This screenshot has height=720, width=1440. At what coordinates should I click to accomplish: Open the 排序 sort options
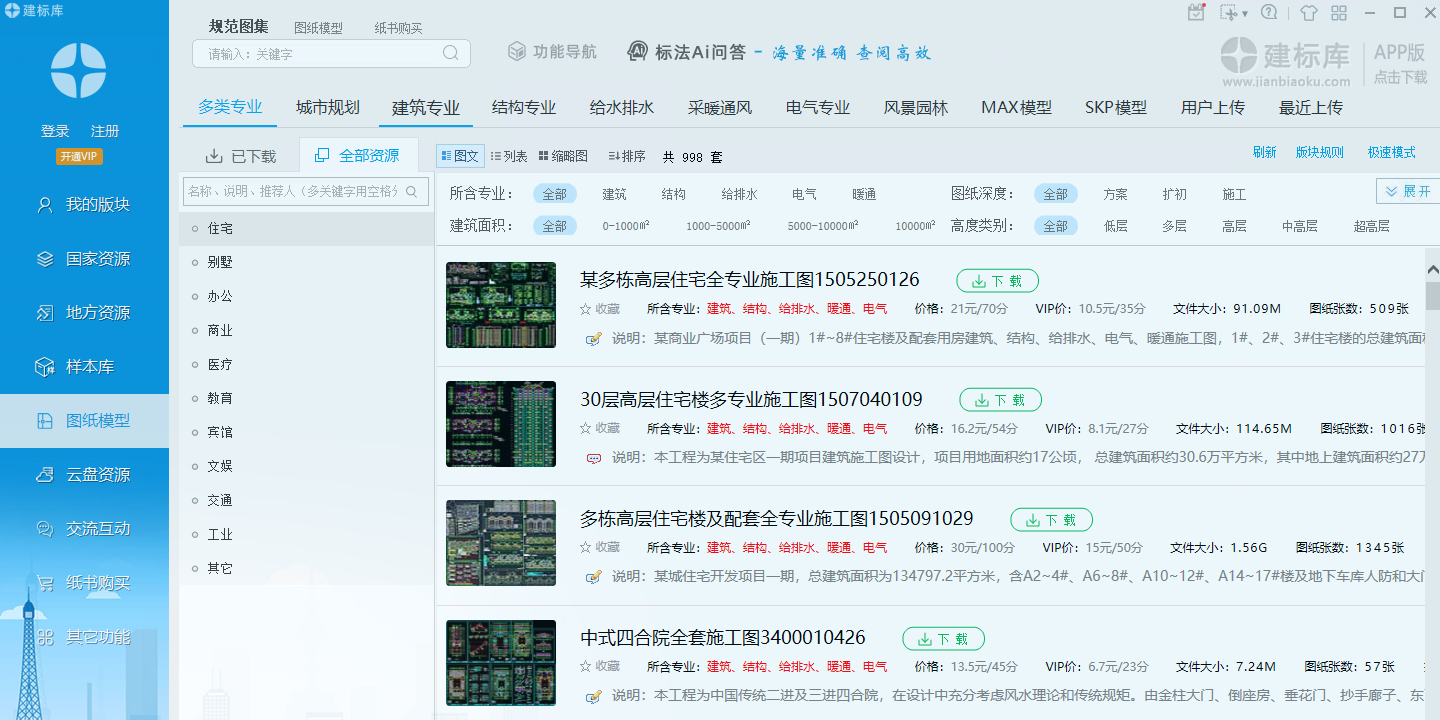coord(627,156)
